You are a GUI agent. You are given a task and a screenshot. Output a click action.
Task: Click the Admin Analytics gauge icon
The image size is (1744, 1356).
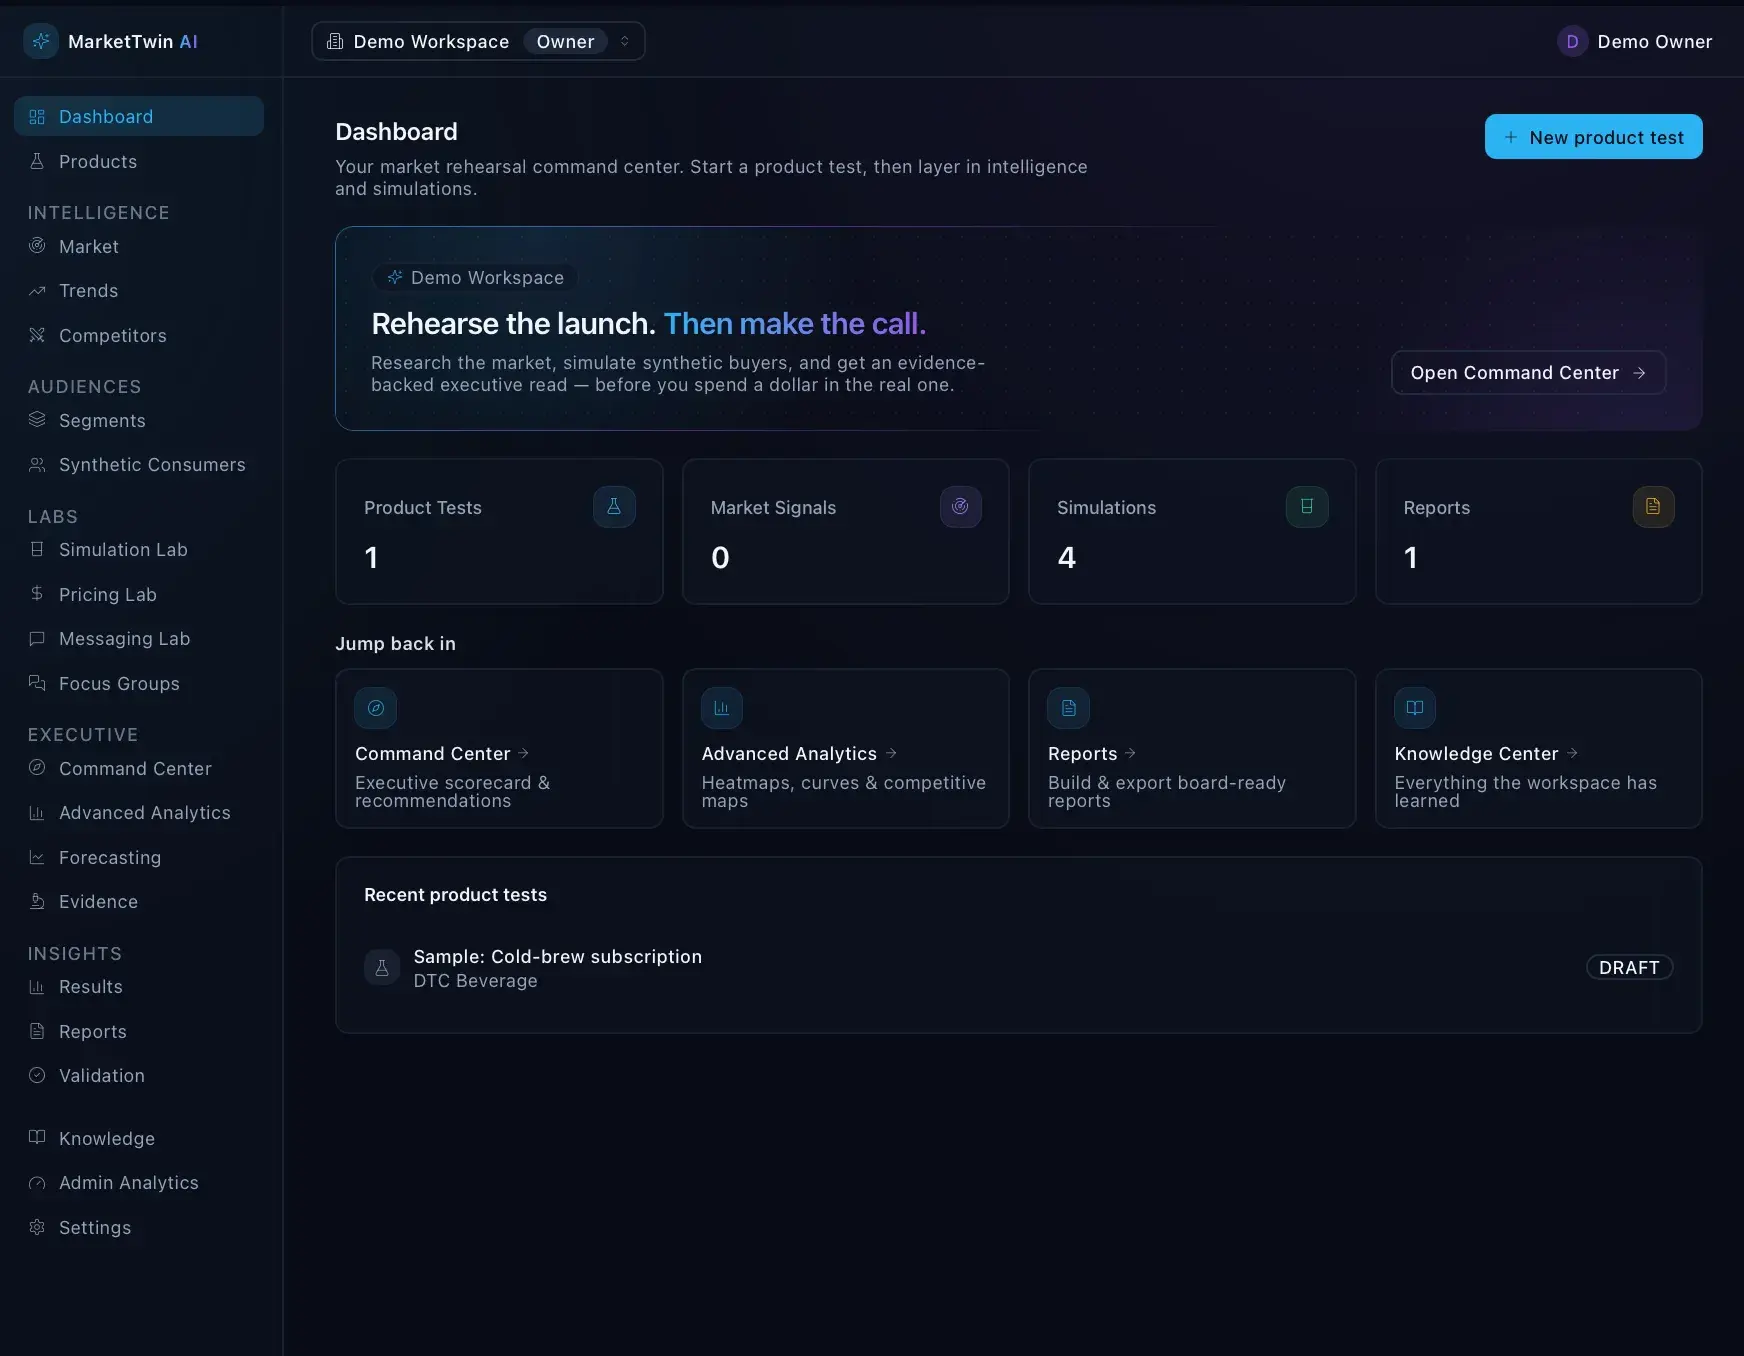(37, 1183)
